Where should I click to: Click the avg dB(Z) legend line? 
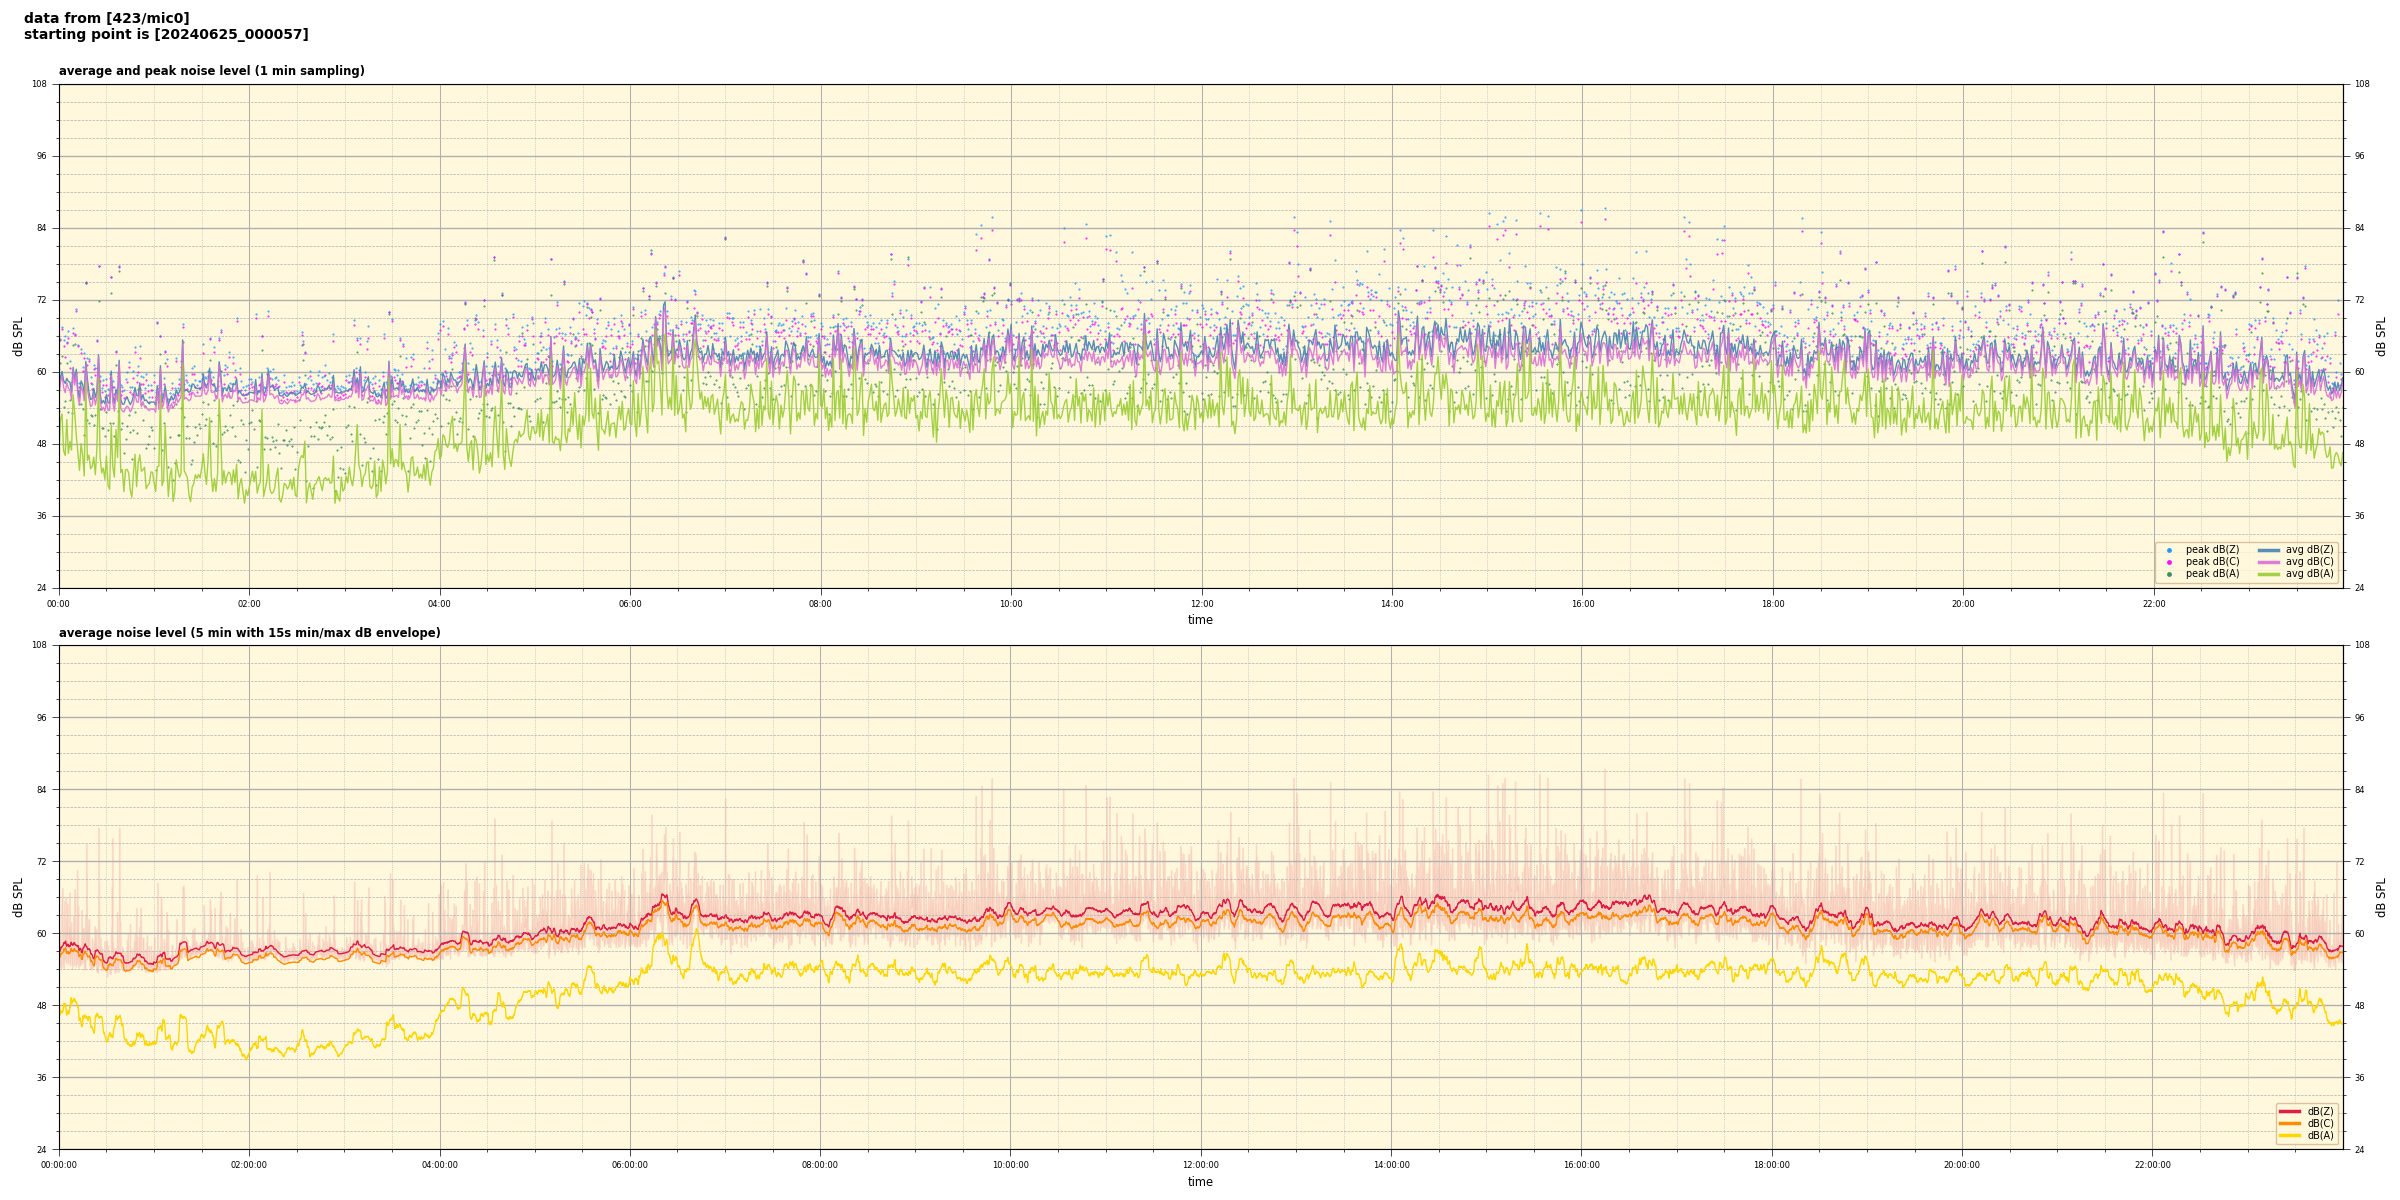point(2269,550)
